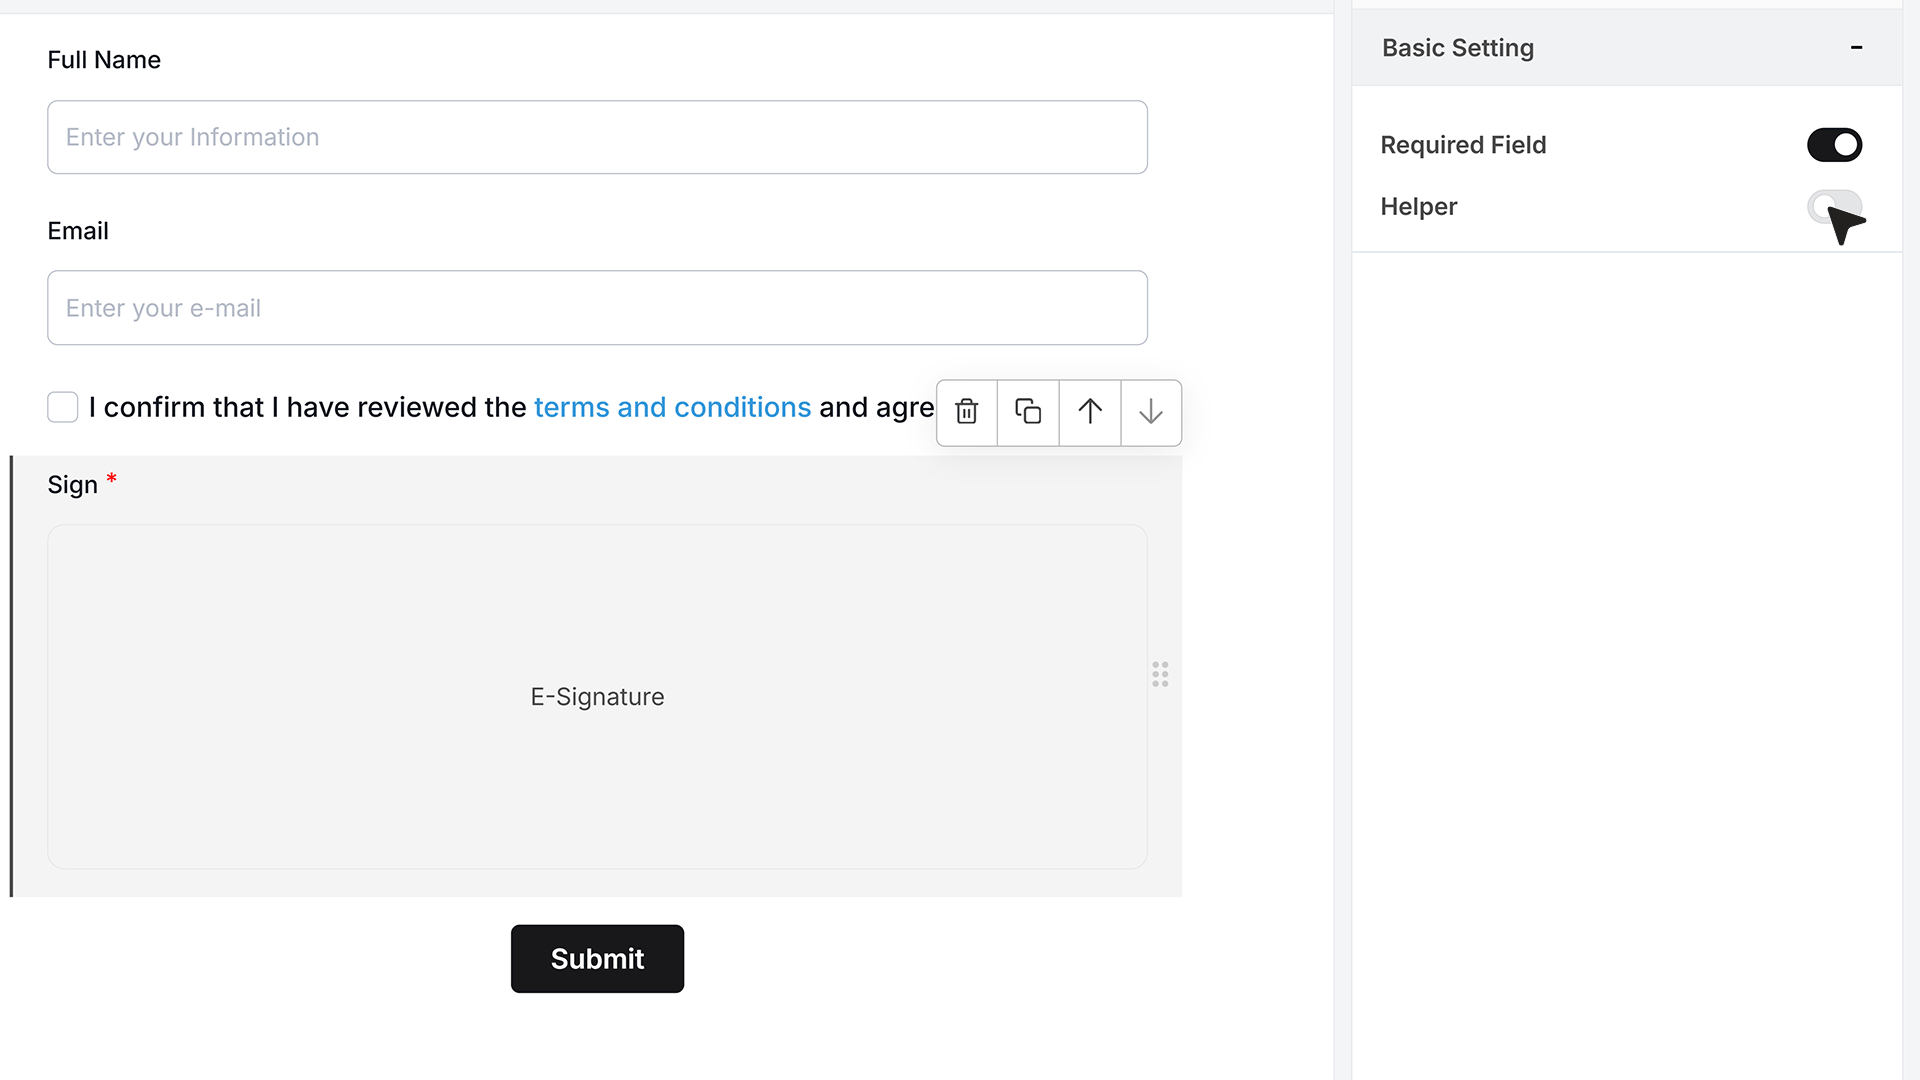Move the Sign field up with arrow
The height and width of the screenshot is (1080, 1920).
coord(1090,412)
